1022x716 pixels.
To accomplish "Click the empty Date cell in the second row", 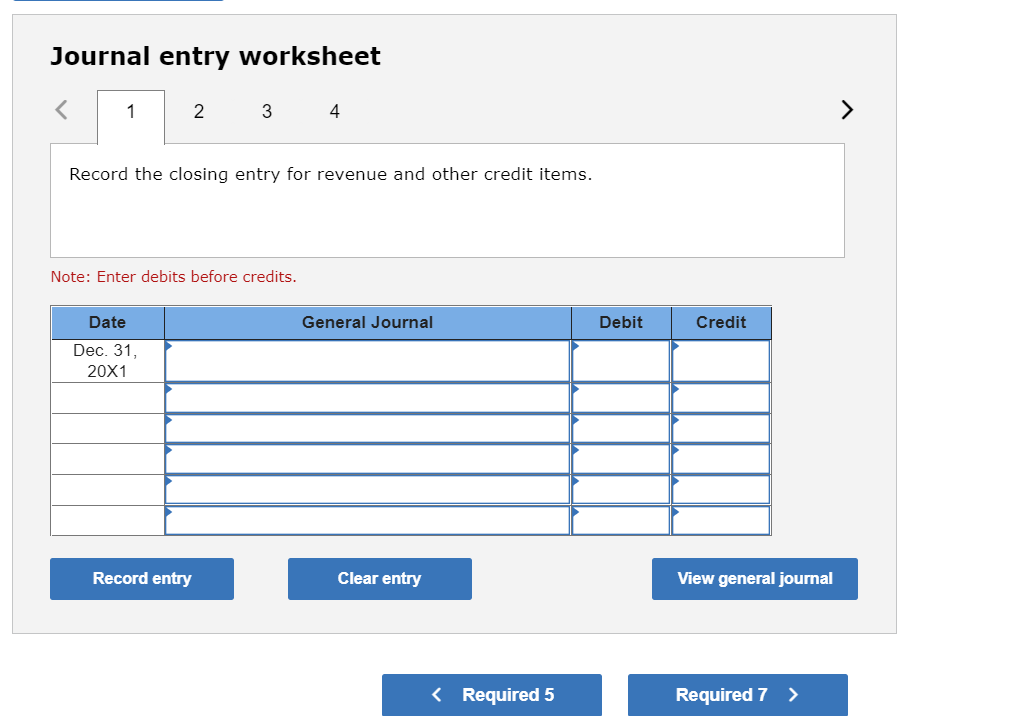I will [107, 397].
